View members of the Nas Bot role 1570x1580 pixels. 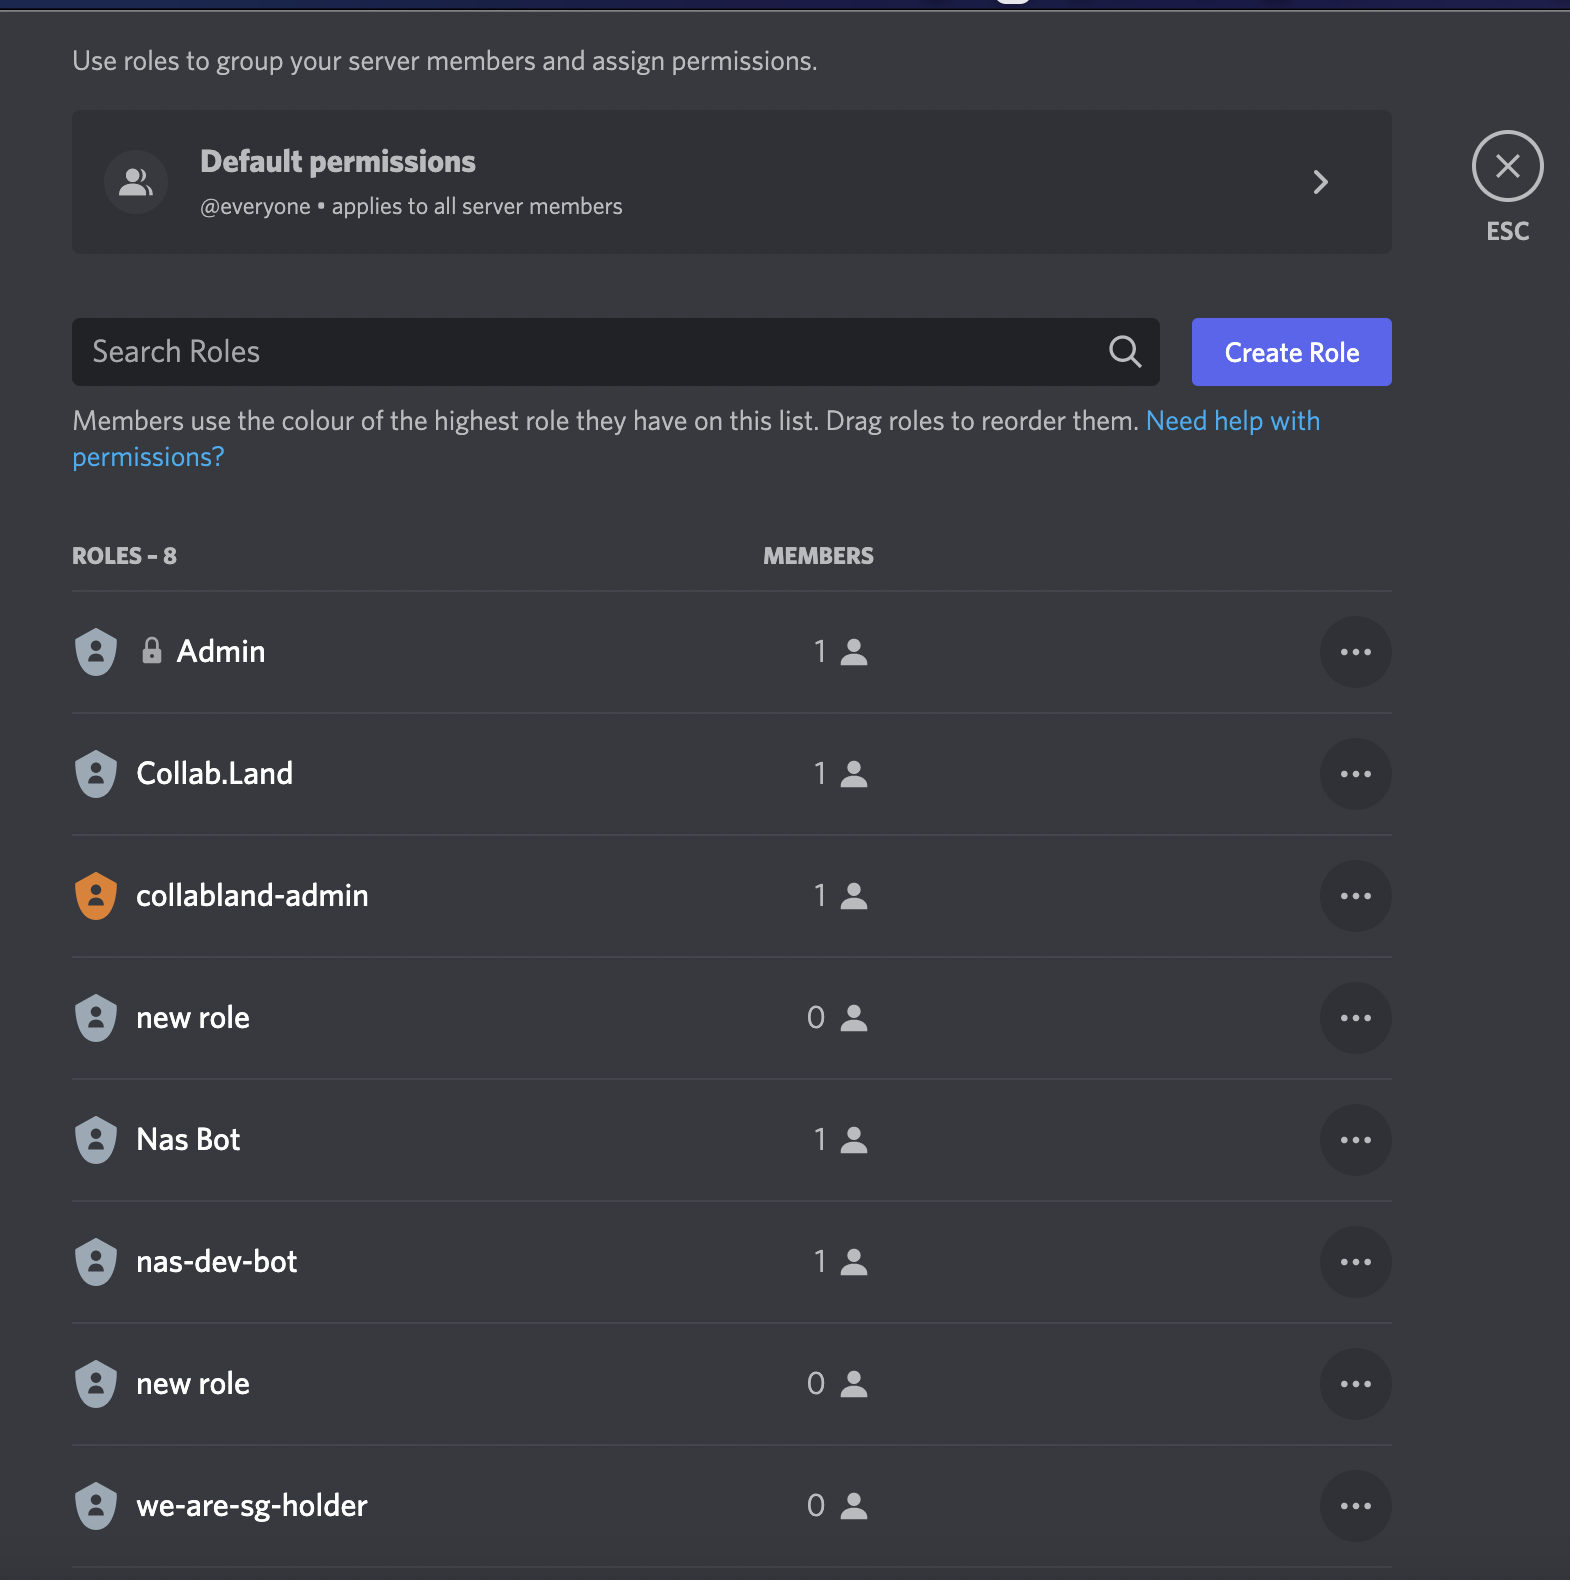pyautogui.click(x=840, y=1140)
